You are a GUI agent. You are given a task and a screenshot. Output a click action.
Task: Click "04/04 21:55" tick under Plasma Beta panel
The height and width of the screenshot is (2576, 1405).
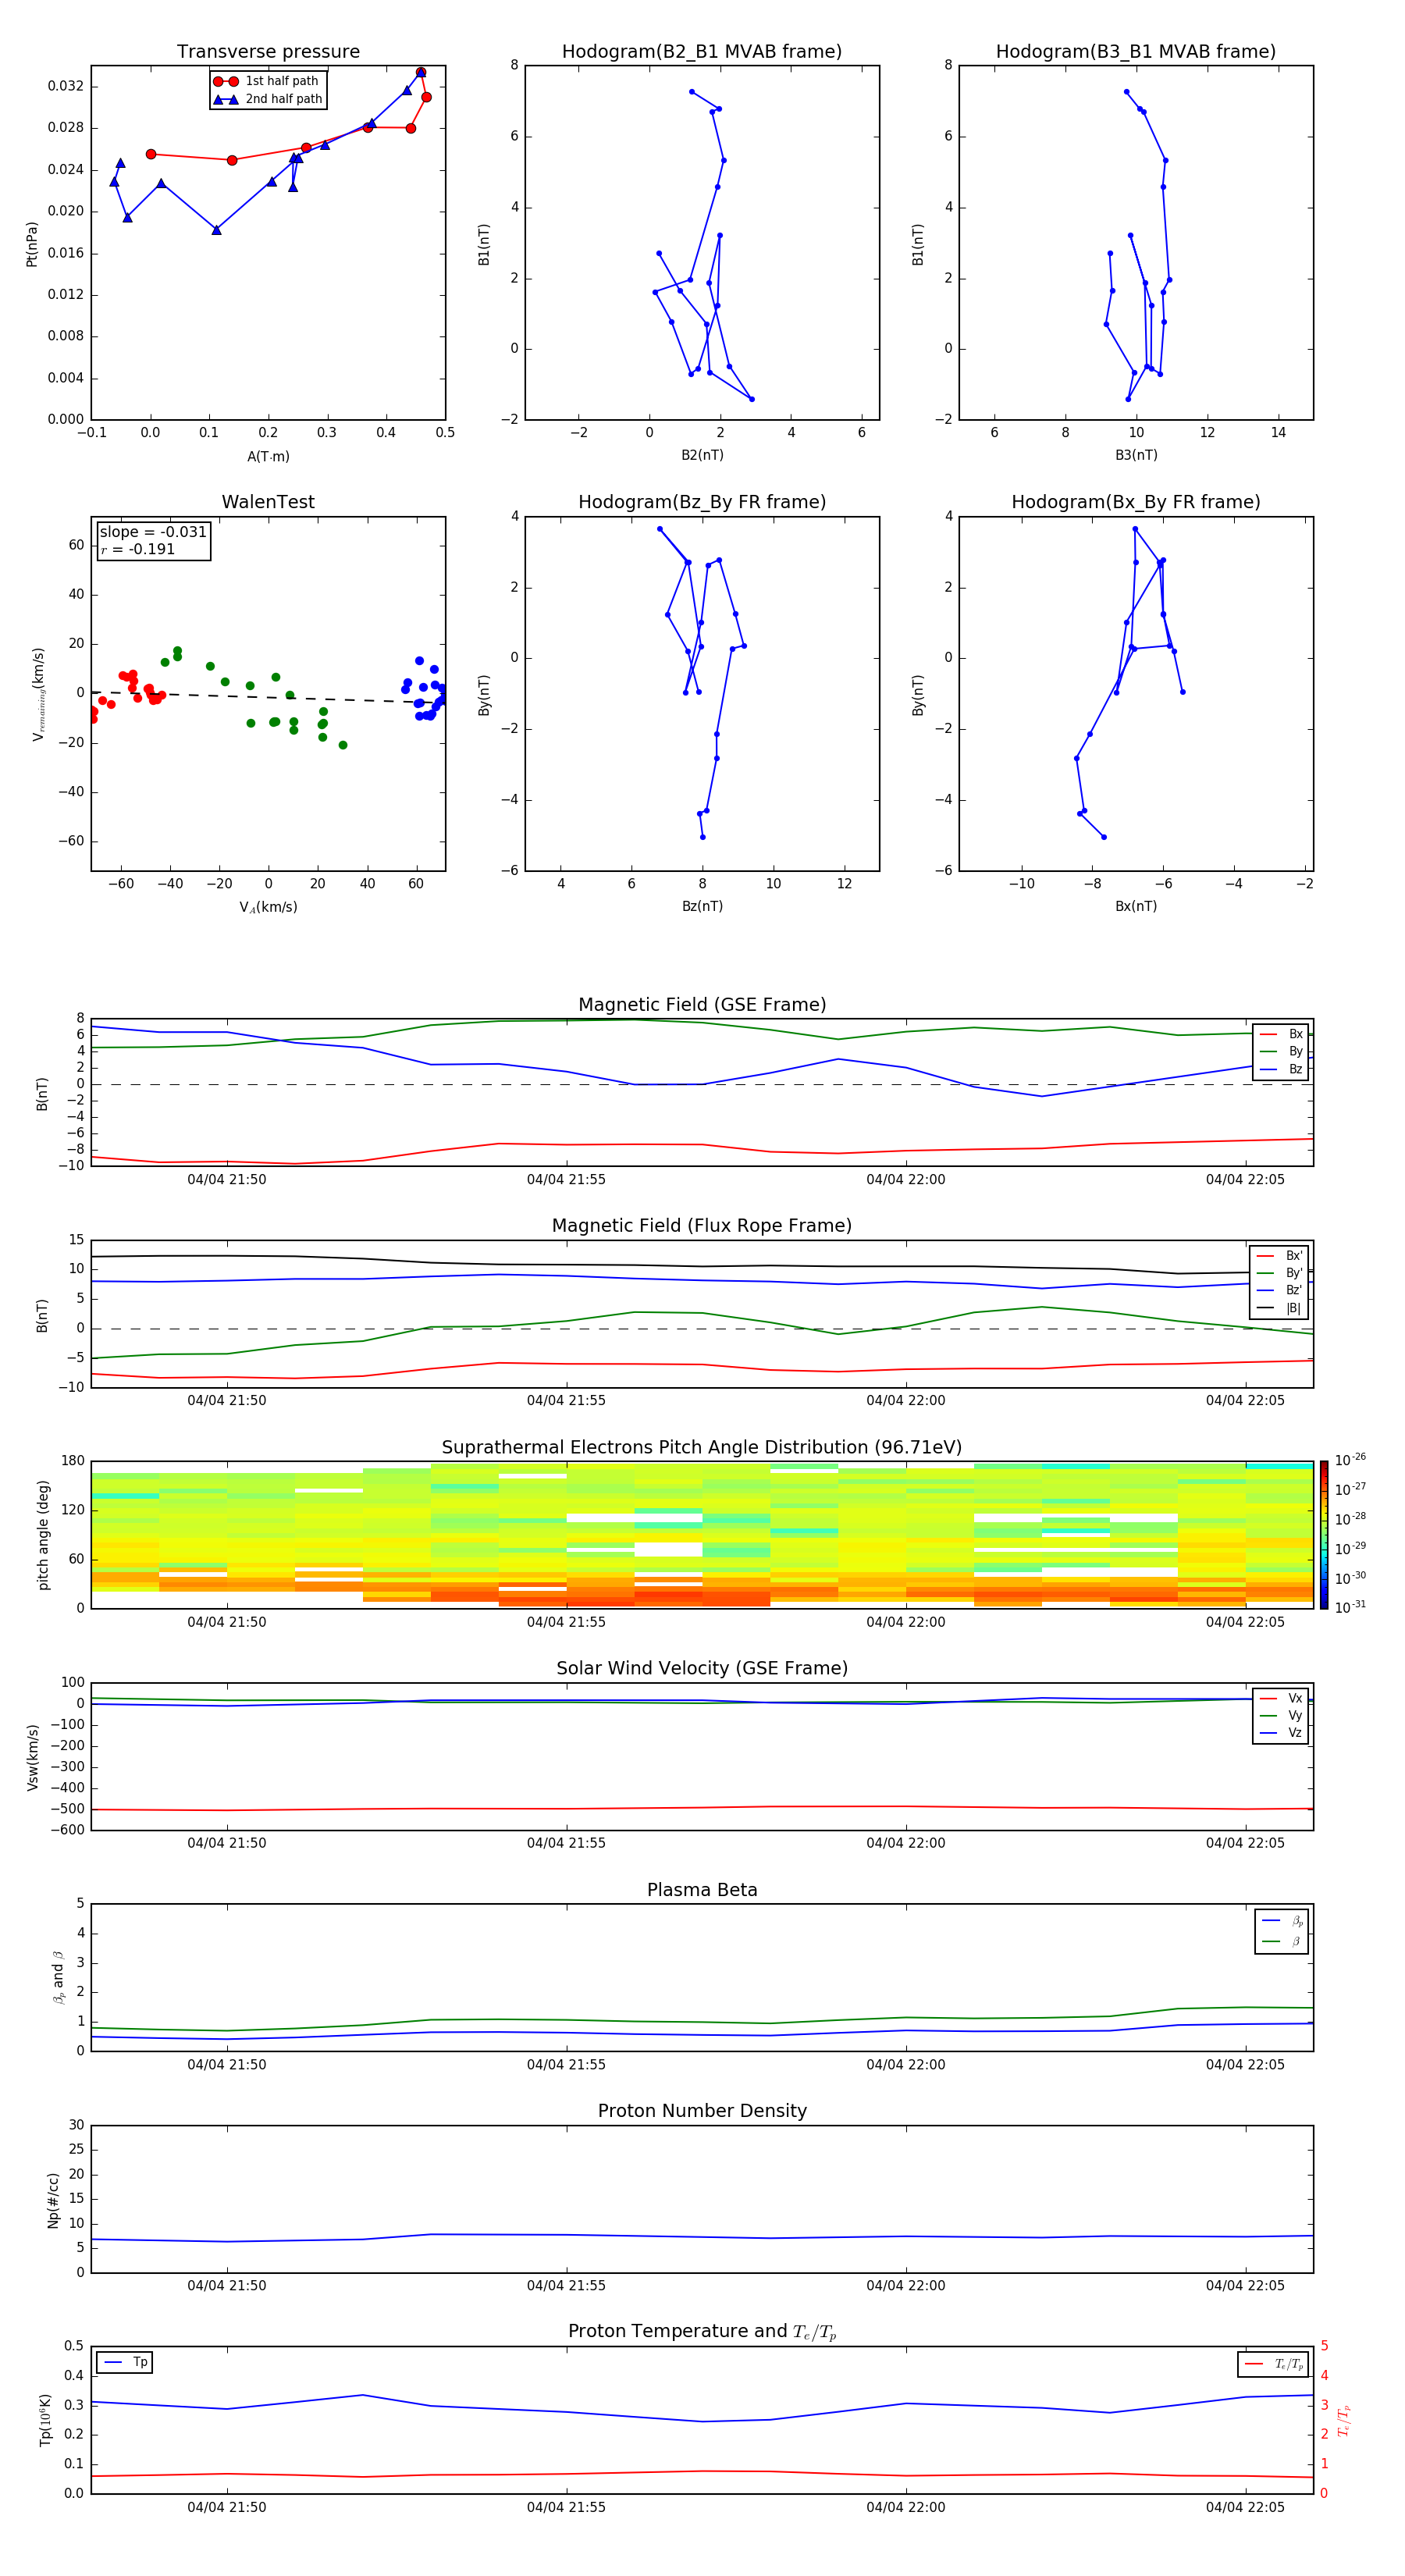pyautogui.click(x=566, y=2065)
